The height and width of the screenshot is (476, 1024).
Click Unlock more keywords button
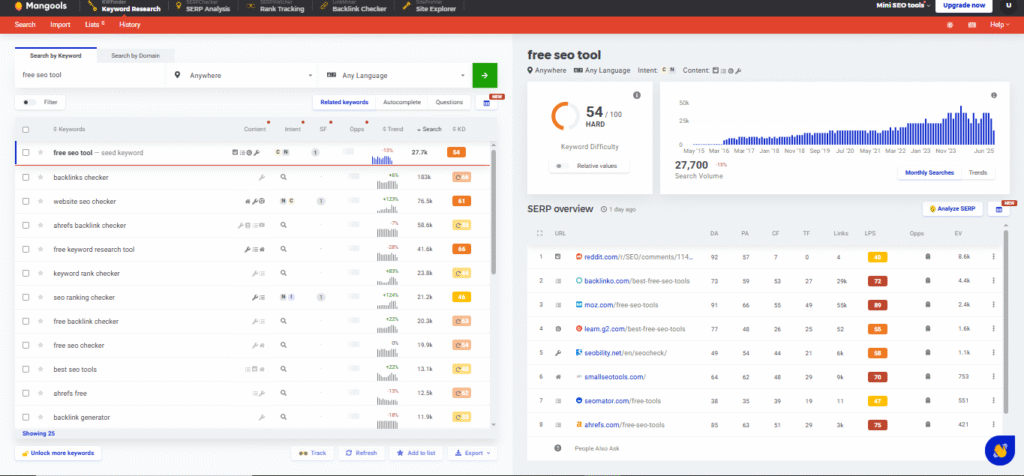tap(57, 452)
